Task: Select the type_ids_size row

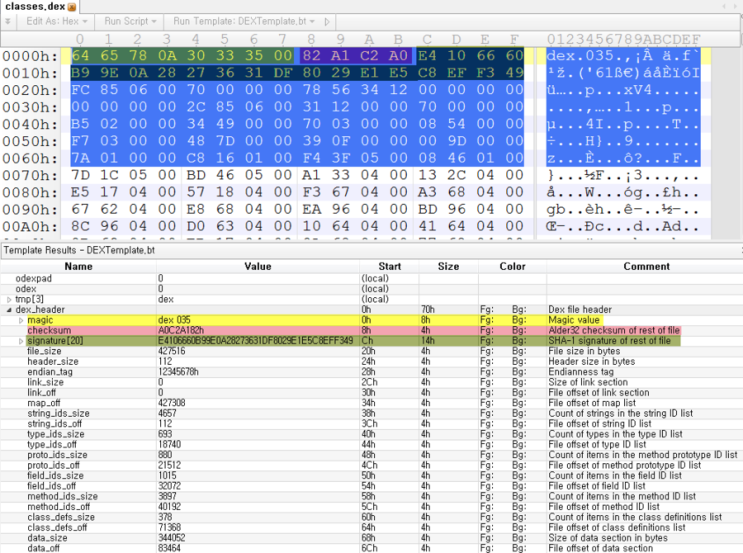Action: [x=372, y=435]
